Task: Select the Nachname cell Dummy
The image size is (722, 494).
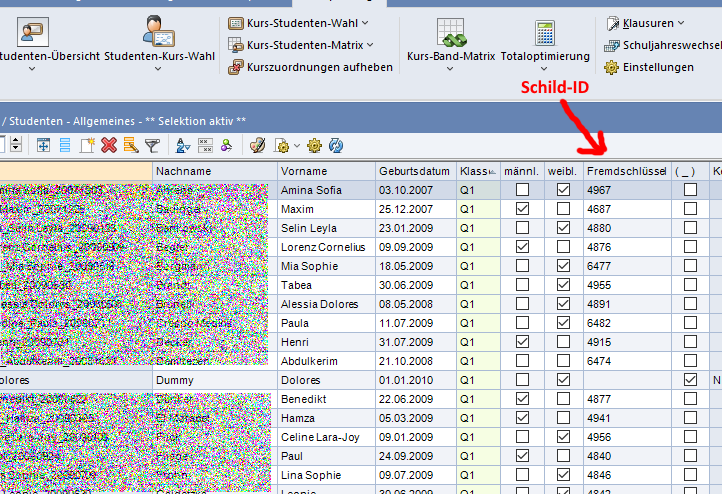Action: coord(215,380)
